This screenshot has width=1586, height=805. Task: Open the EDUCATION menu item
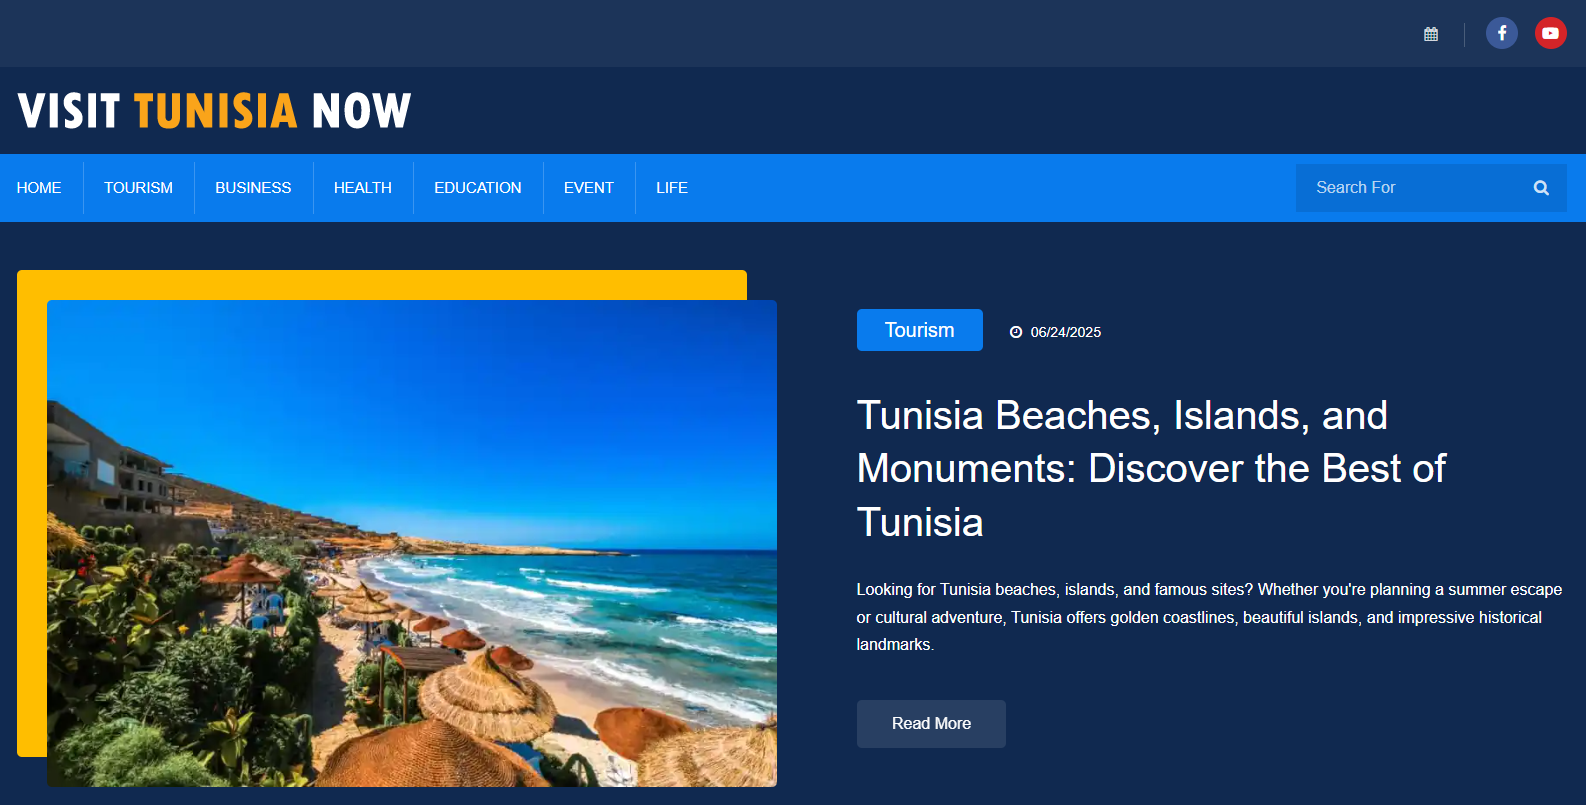point(478,188)
